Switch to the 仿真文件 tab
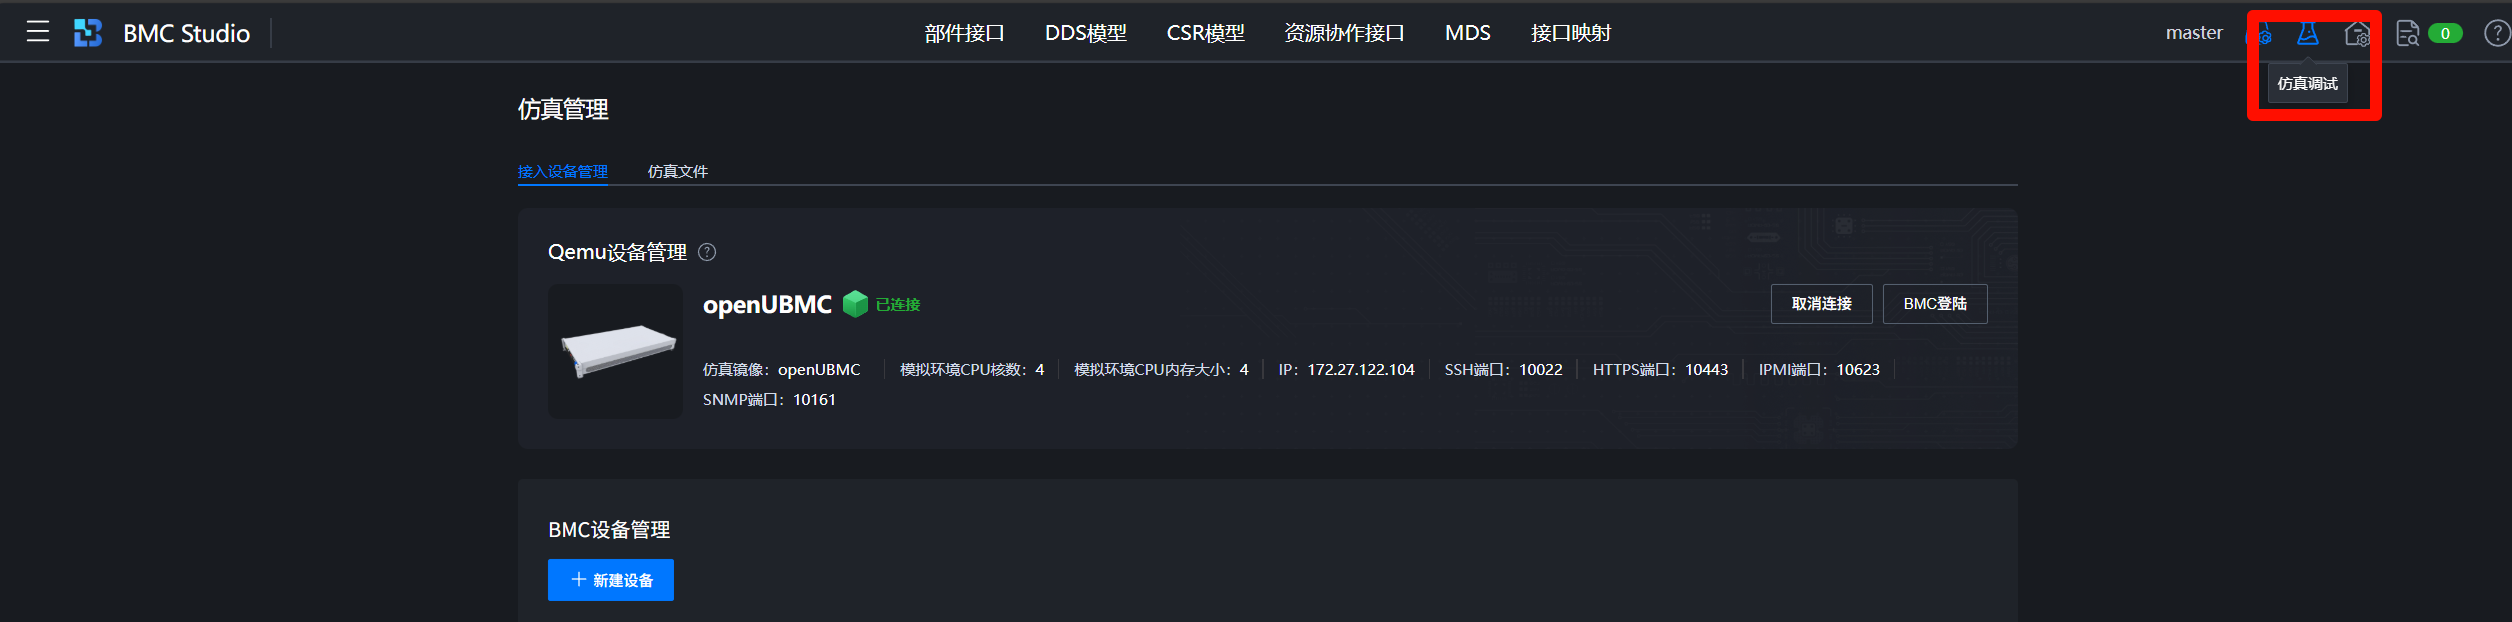The image size is (2512, 622). click(x=677, y=171)
